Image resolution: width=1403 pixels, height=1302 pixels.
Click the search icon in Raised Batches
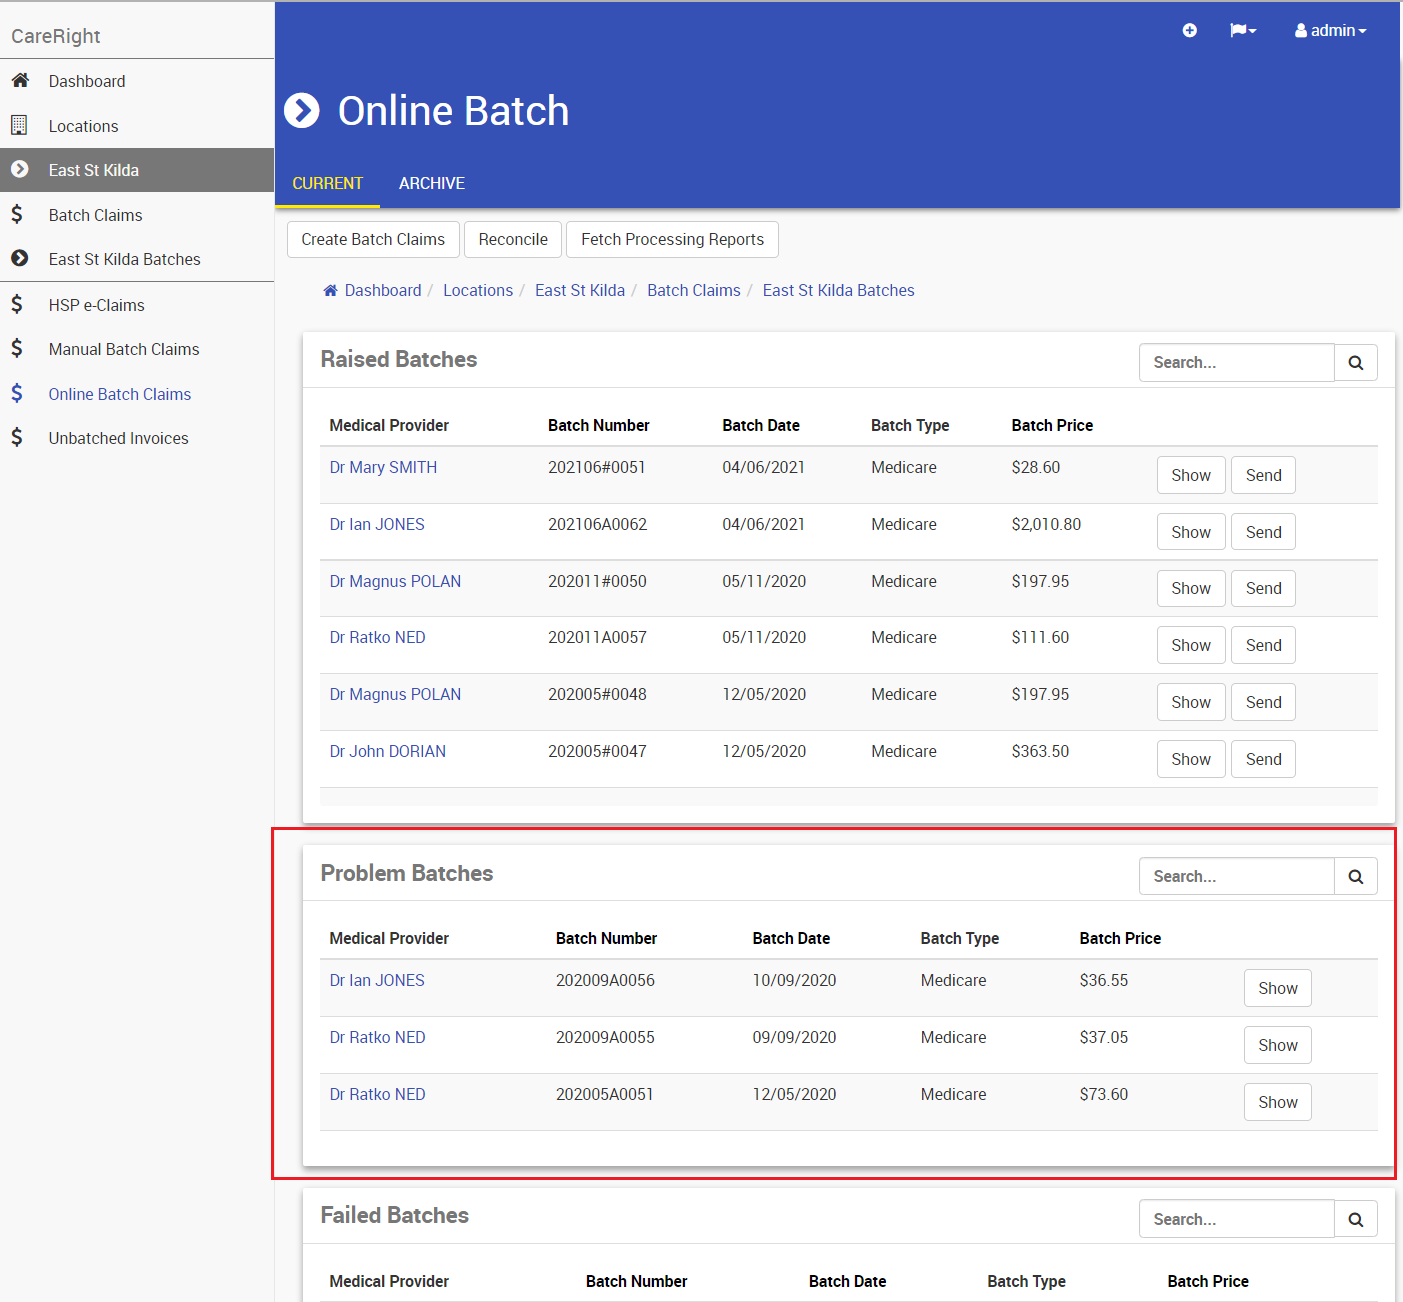pyautogui.click(x=1355, y=363)
